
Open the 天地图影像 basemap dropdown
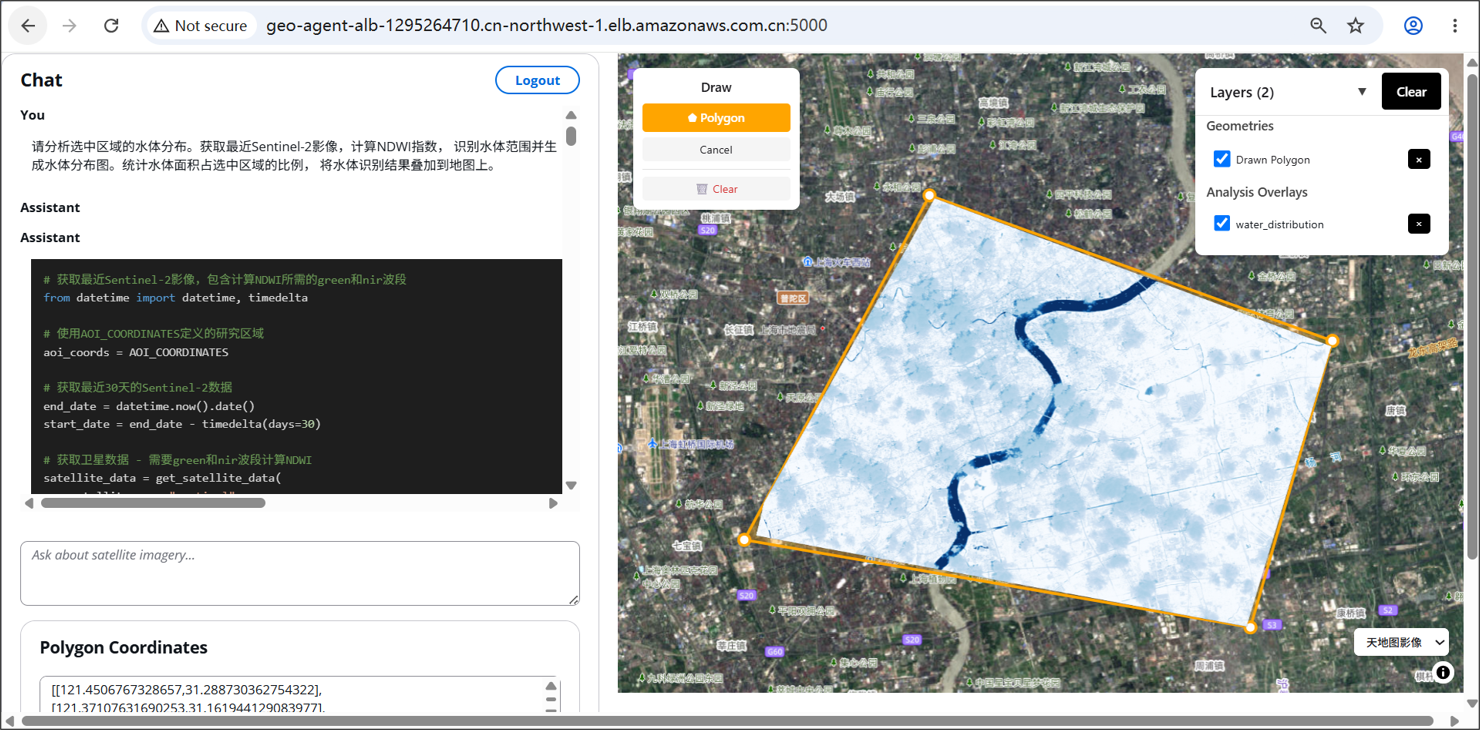tap(1401, 642)
